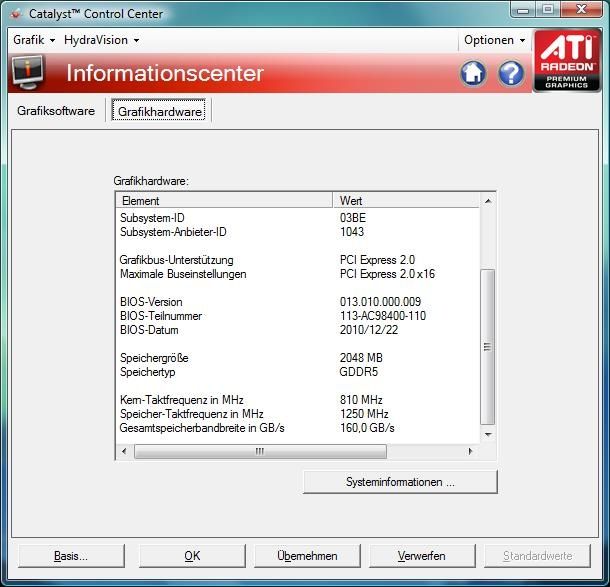Click the Home icon in the Informationscenter banner
610x587 pixels.
point(473,73)
